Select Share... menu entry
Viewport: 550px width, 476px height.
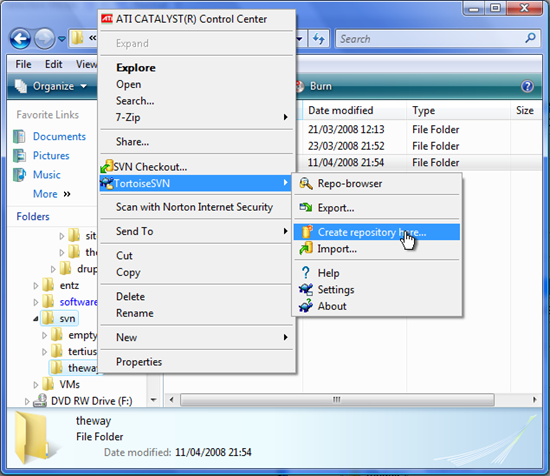point(132,142)
